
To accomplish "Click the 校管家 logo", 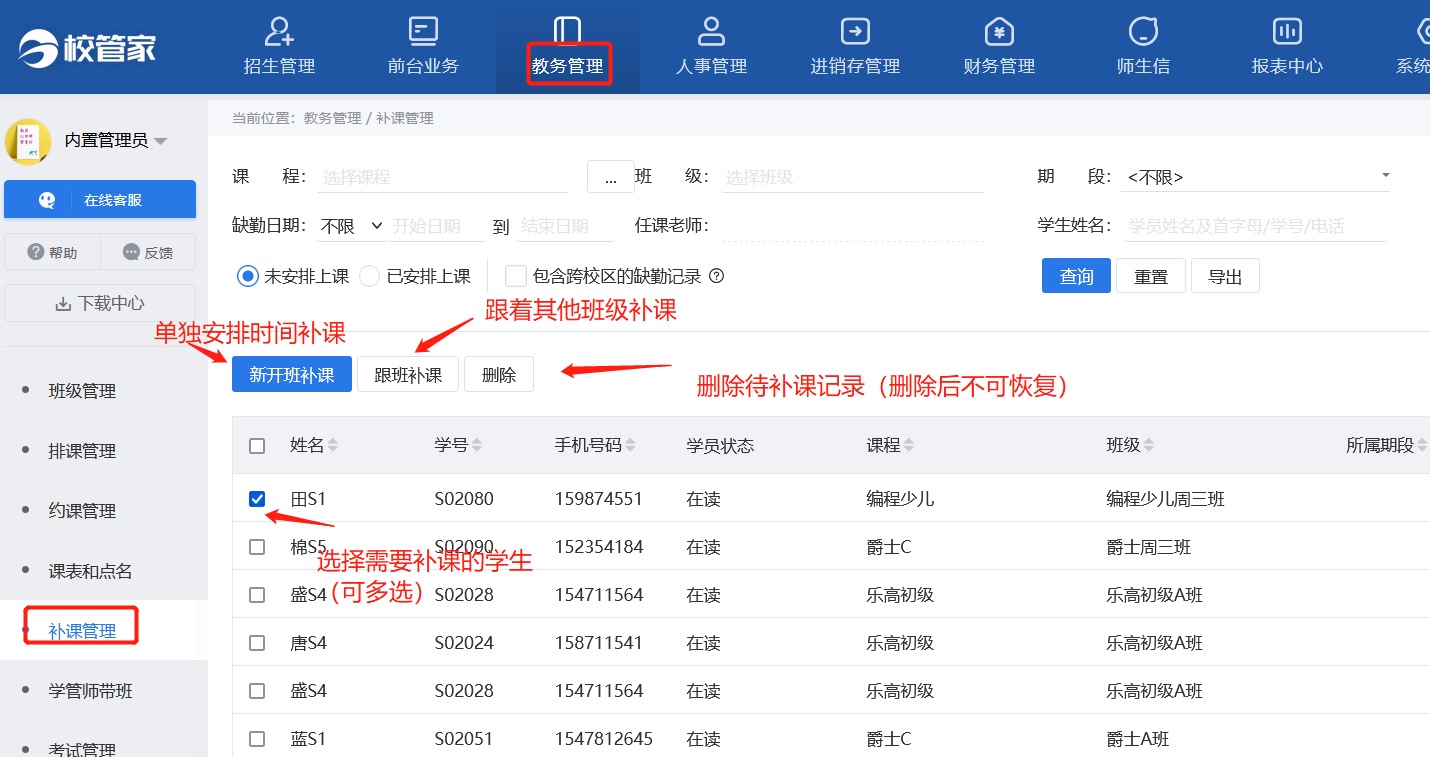I will click(87, 47).
